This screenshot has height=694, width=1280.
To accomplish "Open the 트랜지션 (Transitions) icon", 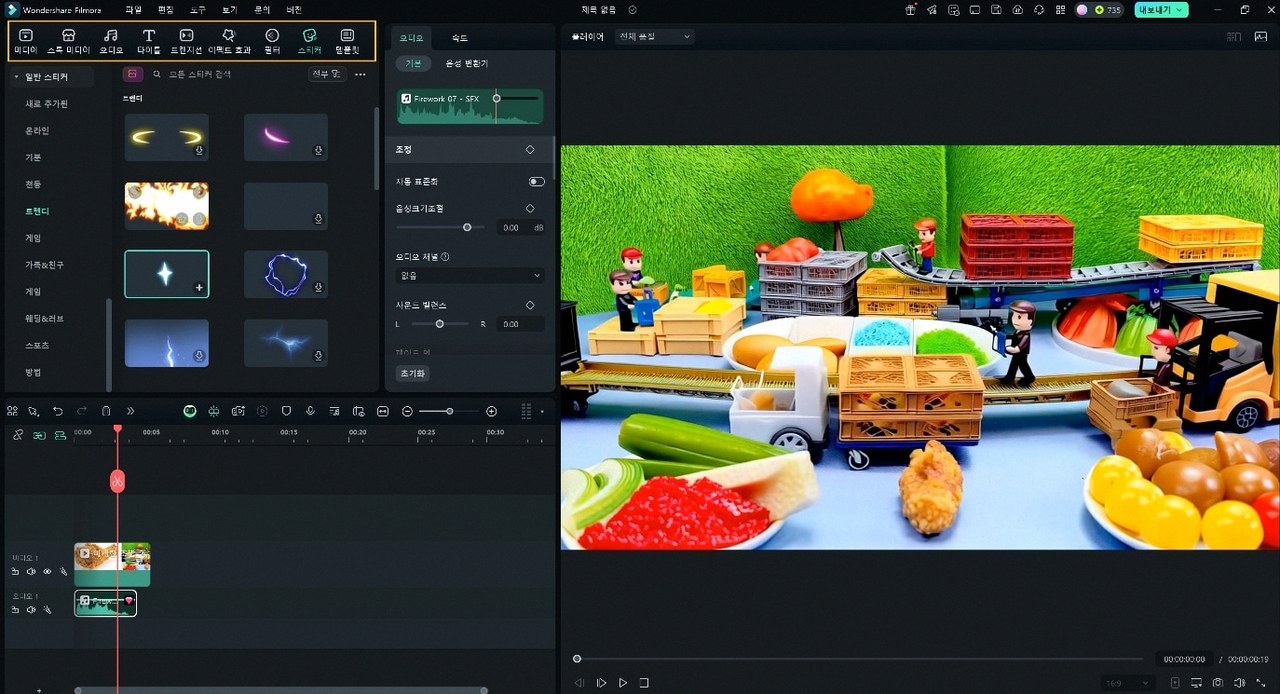I will pyautogui.click(x=186, y=41).
